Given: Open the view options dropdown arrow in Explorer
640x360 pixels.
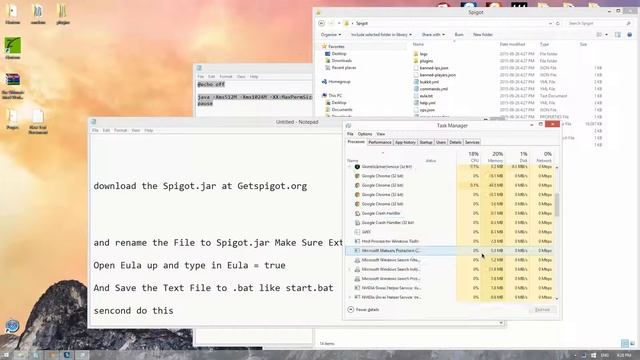Looking at the screenshot, I should tap(606, 35).
